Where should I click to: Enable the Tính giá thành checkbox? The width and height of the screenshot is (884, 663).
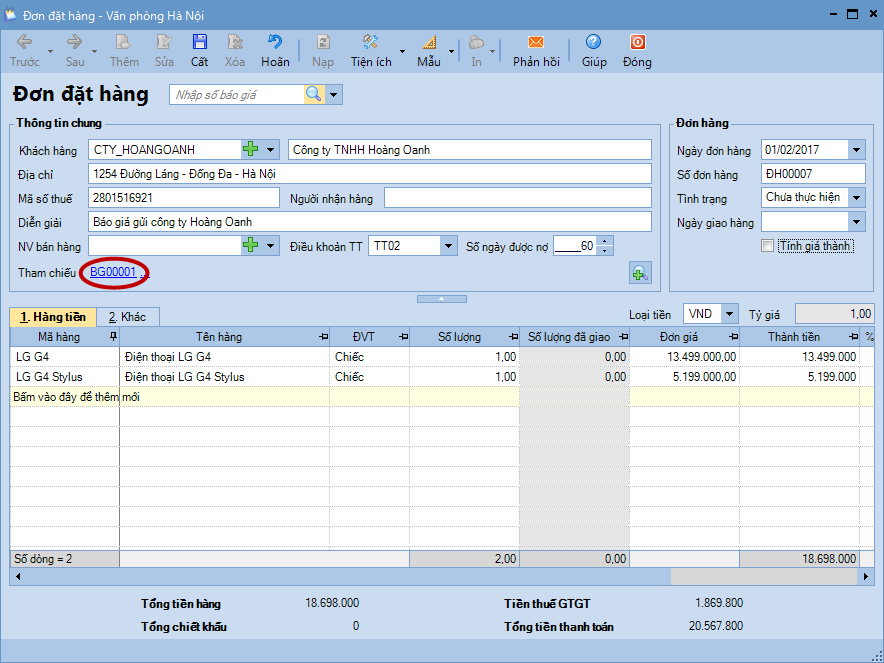pos(767,246)
